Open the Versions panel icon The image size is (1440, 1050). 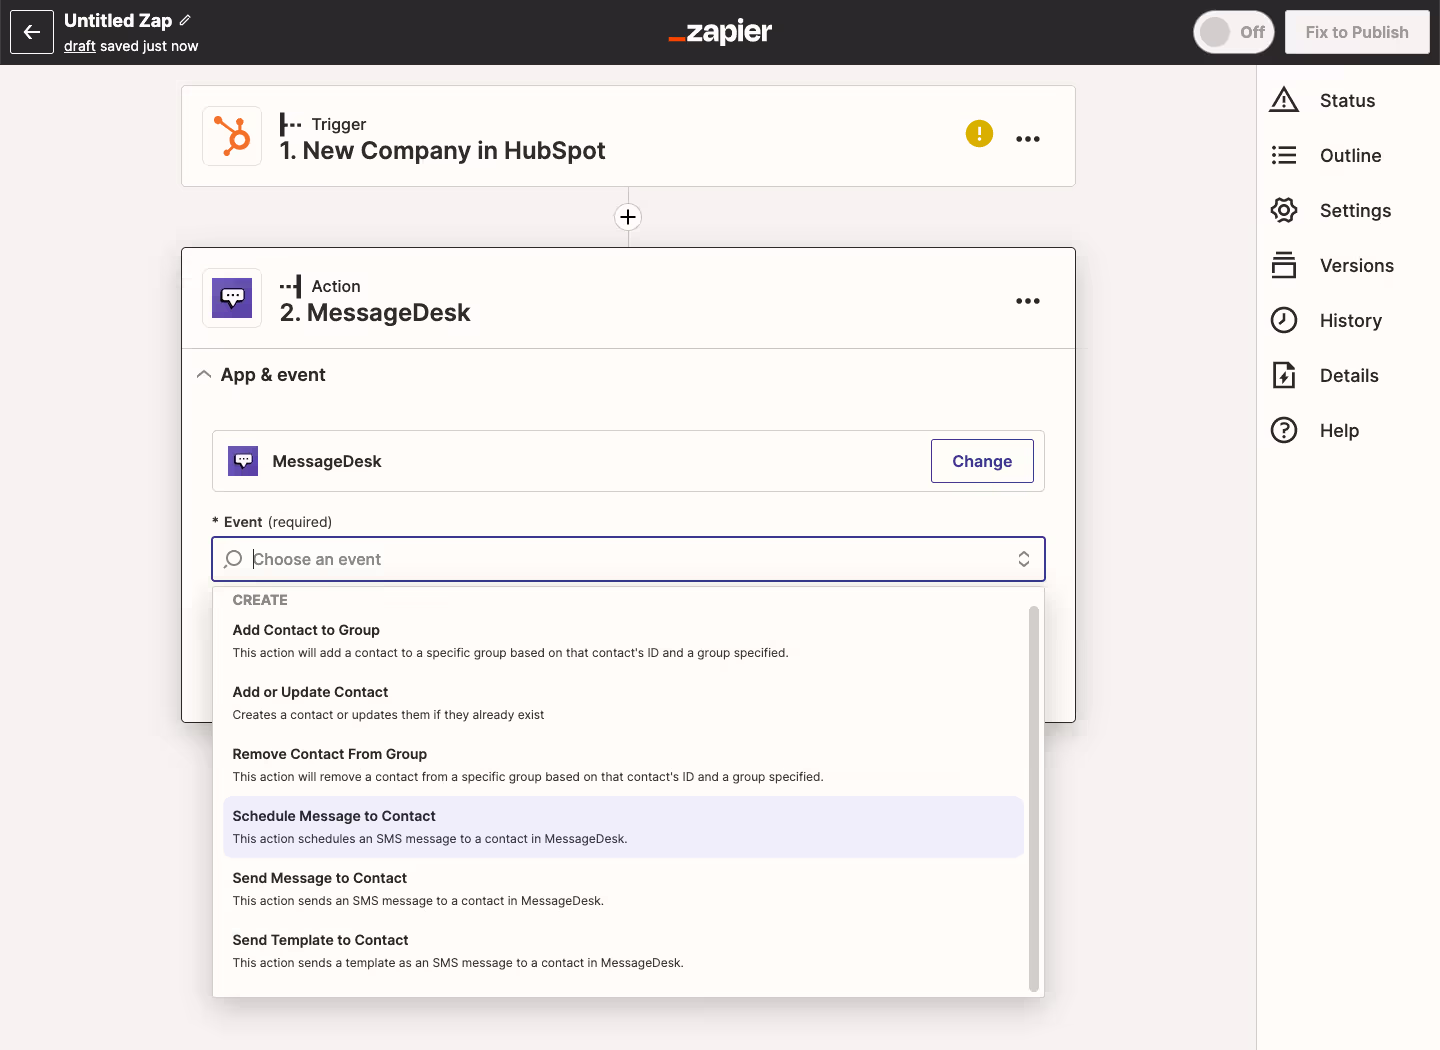click(1284, 265)
